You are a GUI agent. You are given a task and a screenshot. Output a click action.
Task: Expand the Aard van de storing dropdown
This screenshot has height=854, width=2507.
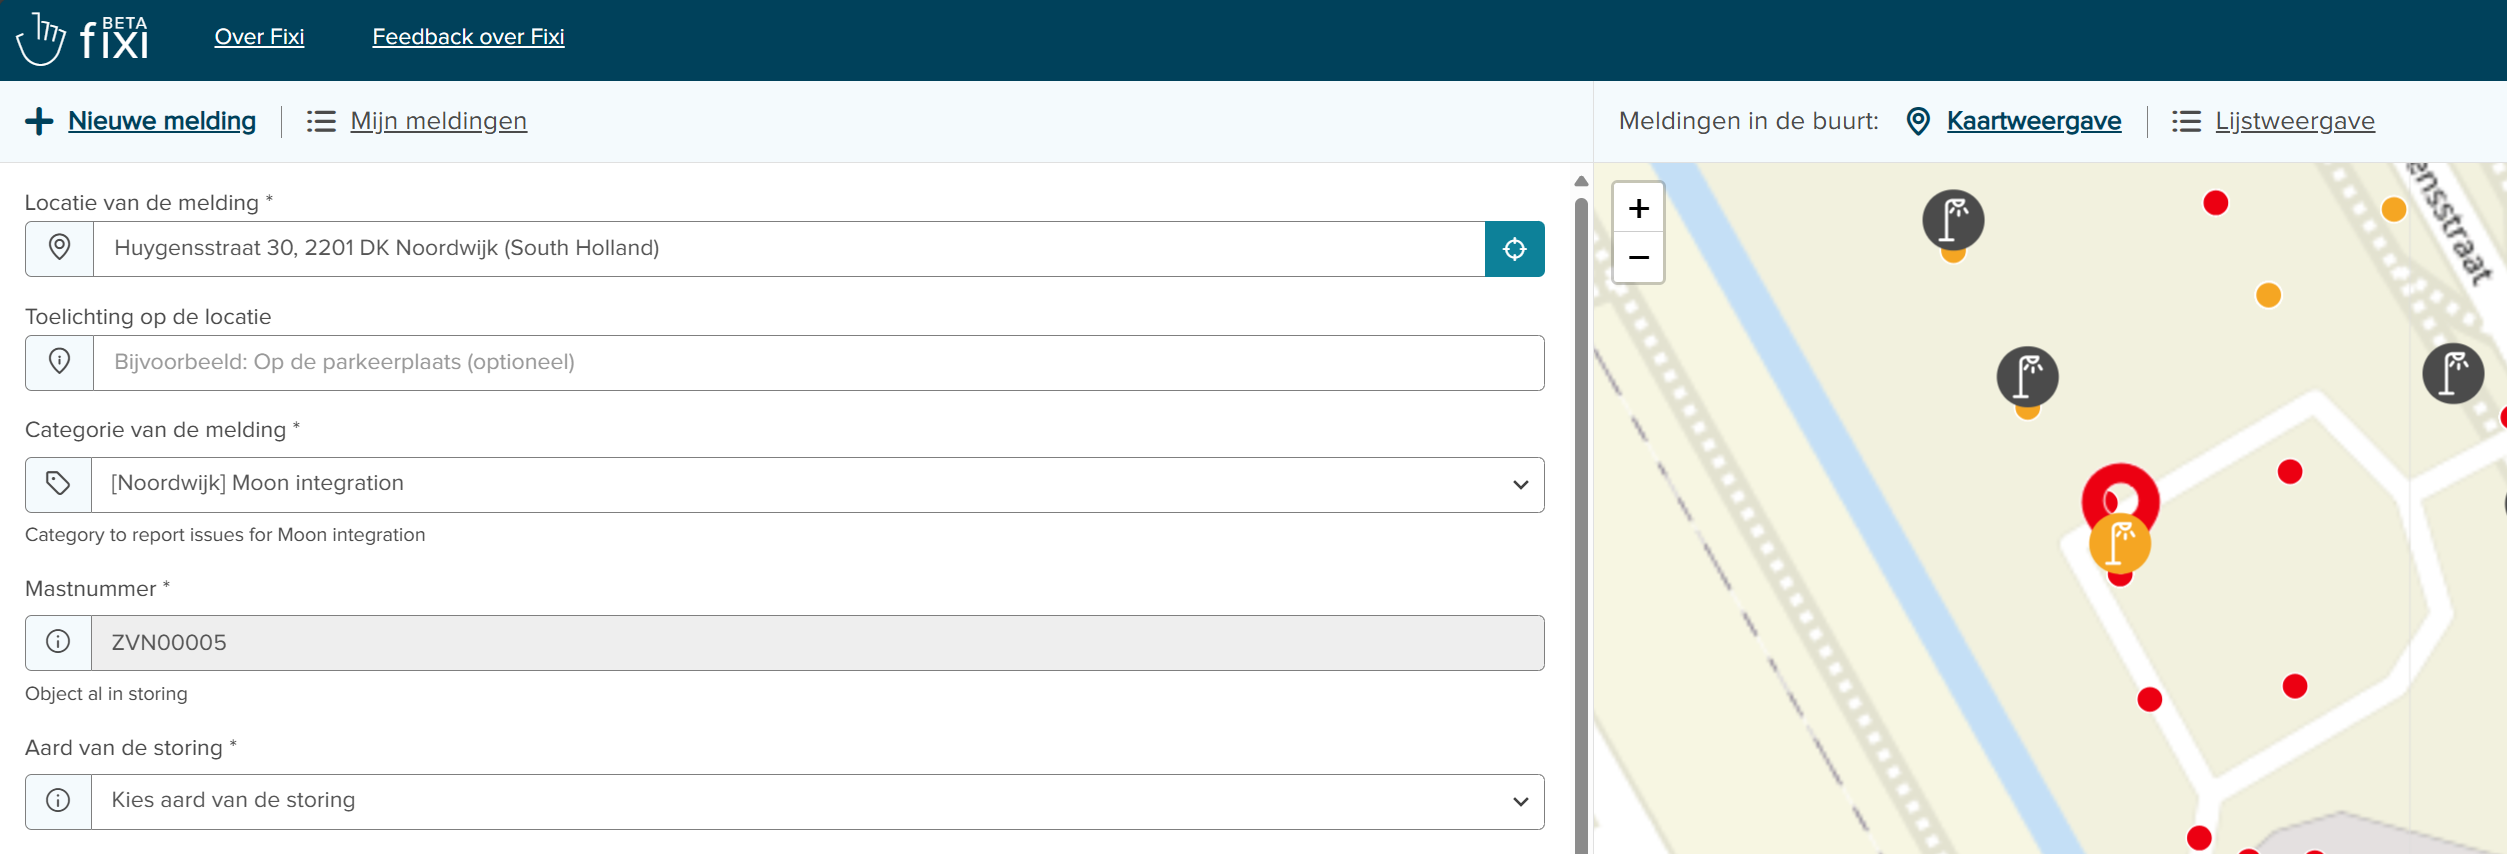pos(816,801)
